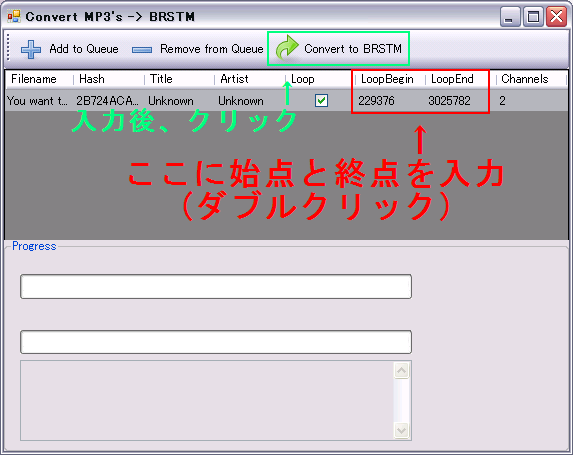Click the Channels value 2
This screenshot has height=455, width=573.
(x=502, y=101)
